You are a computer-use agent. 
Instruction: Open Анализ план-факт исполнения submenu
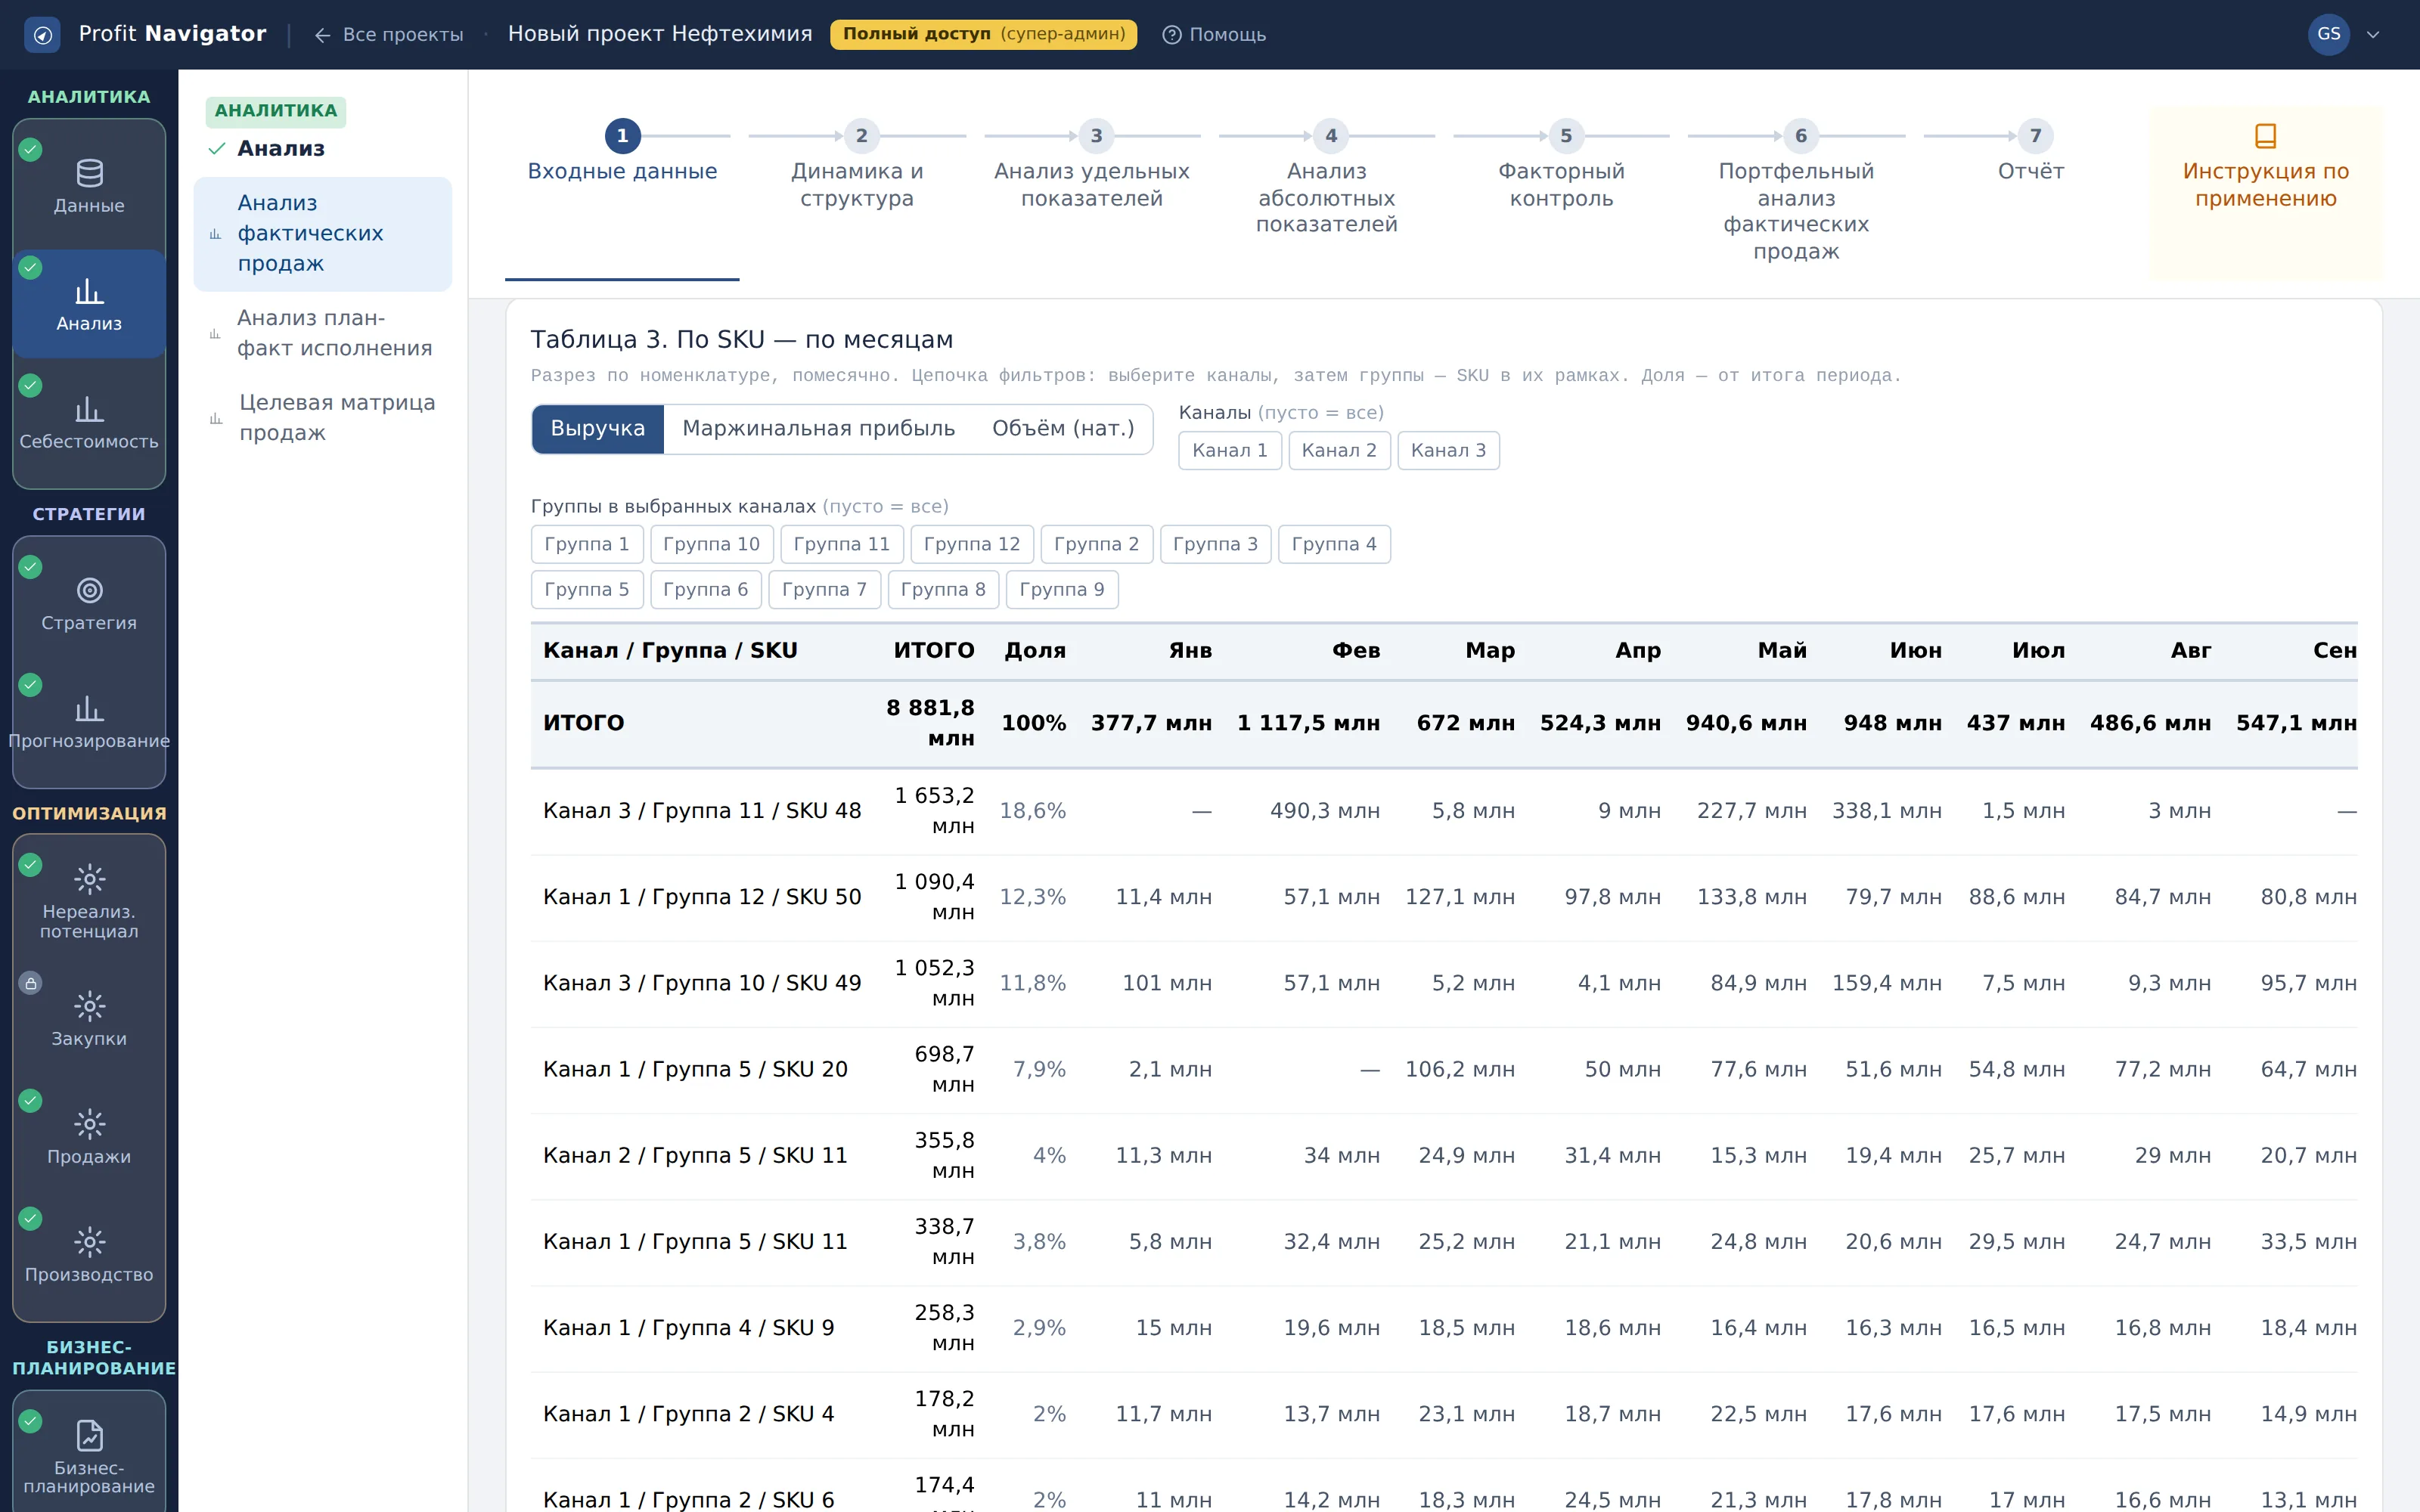click(x=322, y=333)
